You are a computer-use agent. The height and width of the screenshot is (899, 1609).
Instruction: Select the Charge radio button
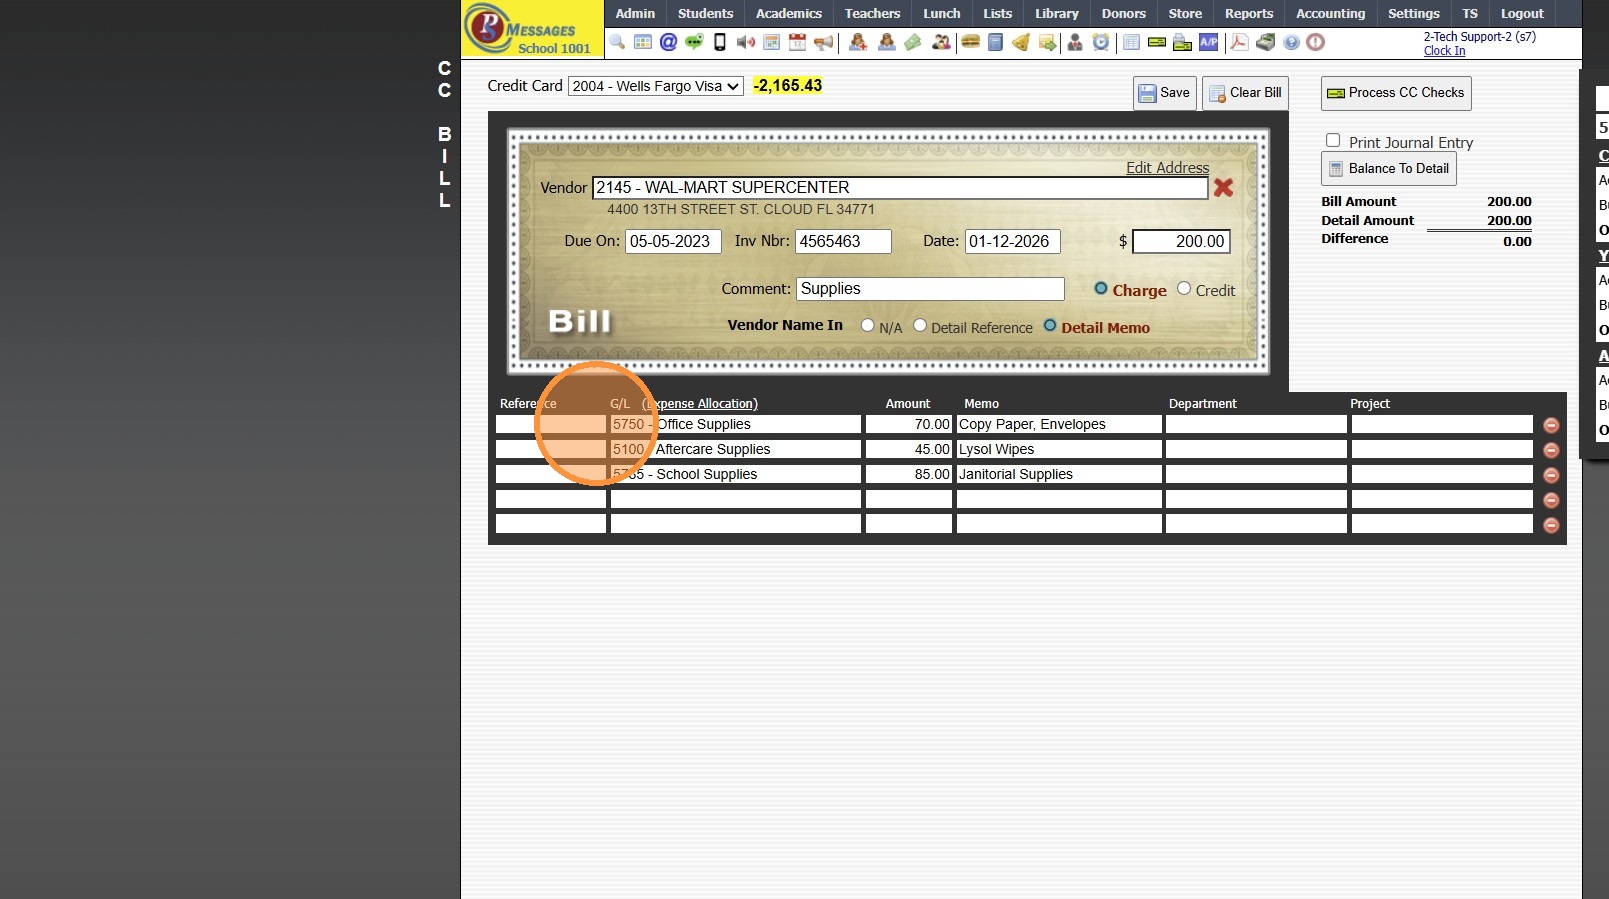coord(1101,288)
